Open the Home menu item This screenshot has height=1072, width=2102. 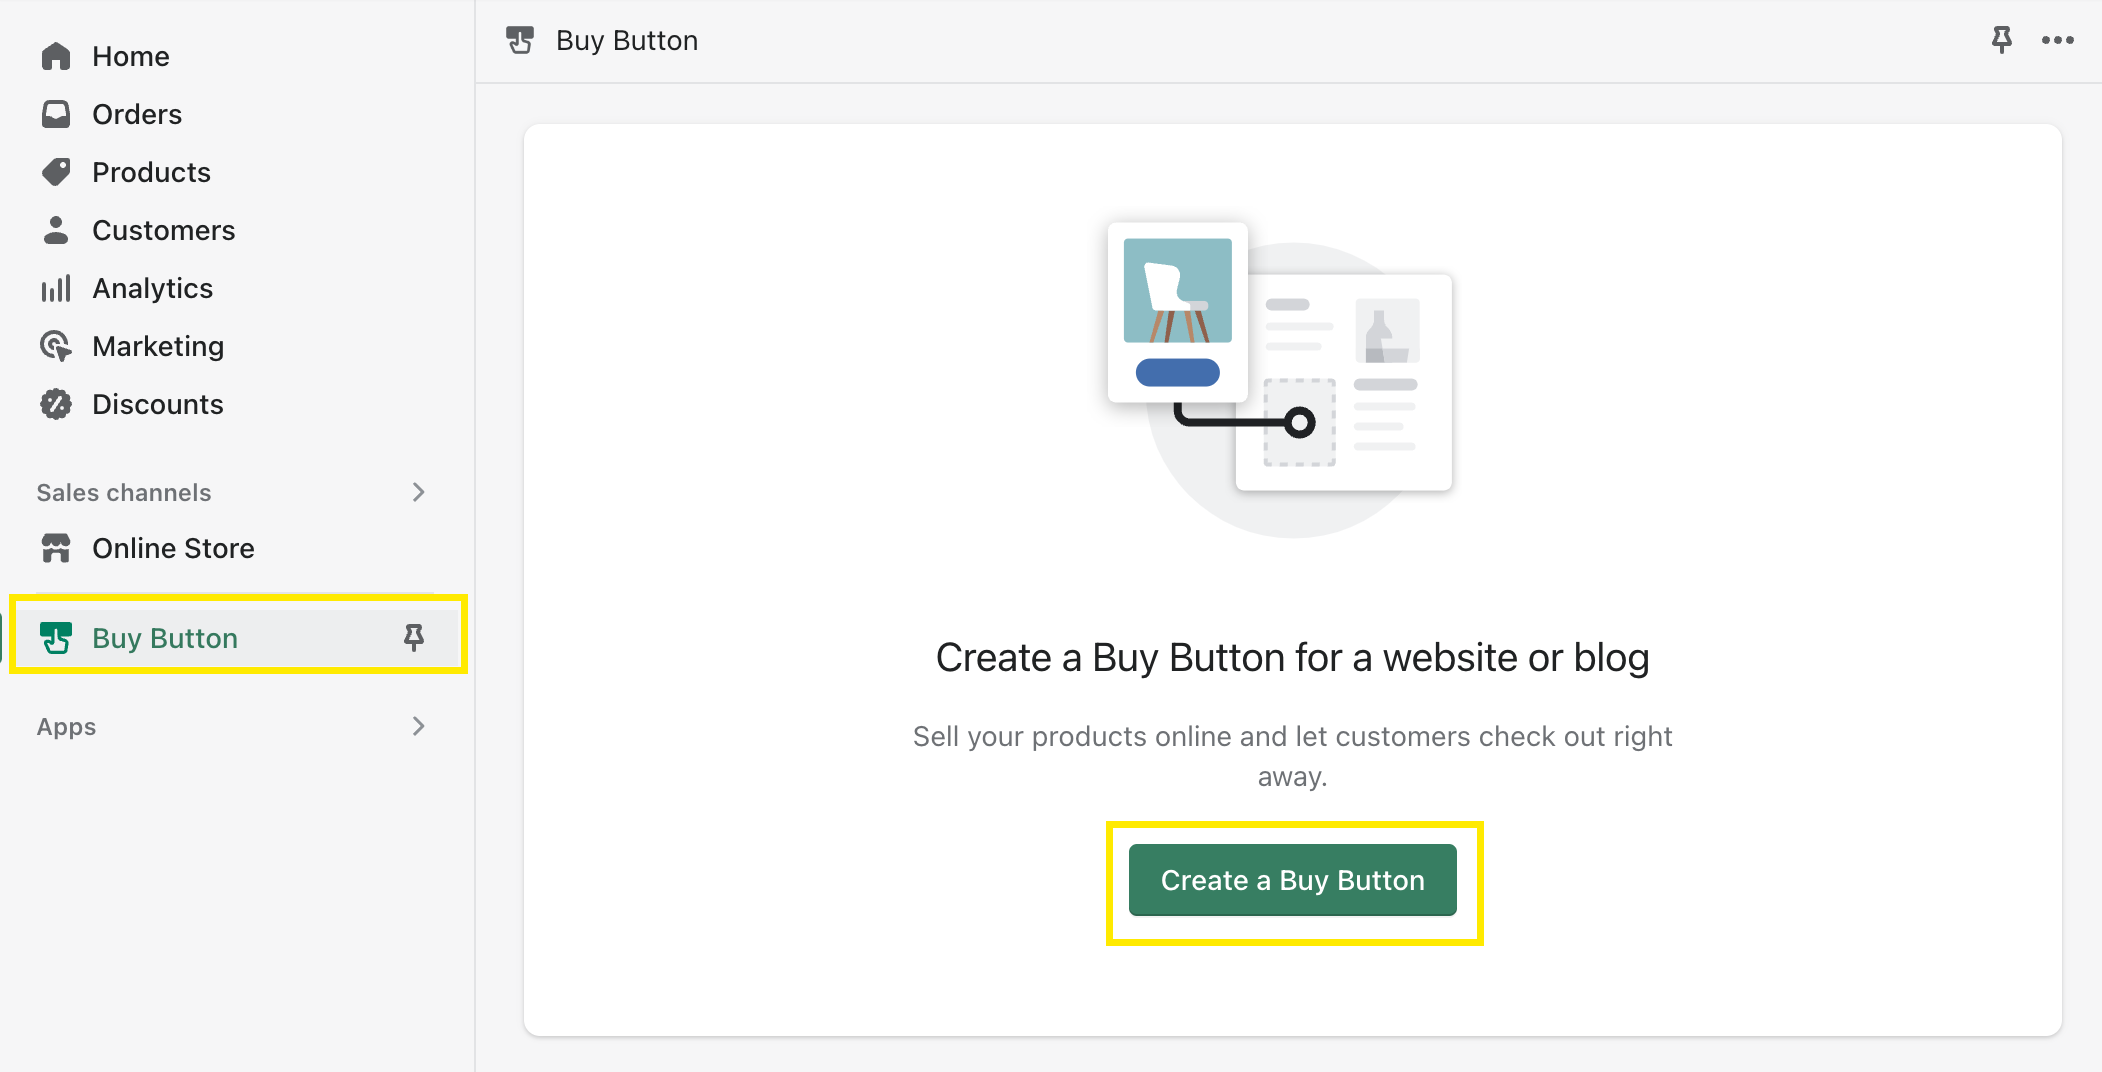point(131,56)
